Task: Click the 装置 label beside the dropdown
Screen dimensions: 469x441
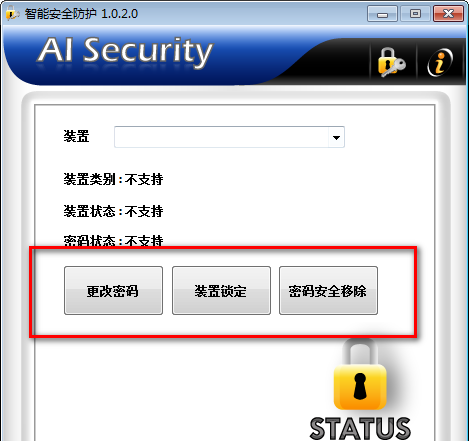Action: click(x=76, y=136)
